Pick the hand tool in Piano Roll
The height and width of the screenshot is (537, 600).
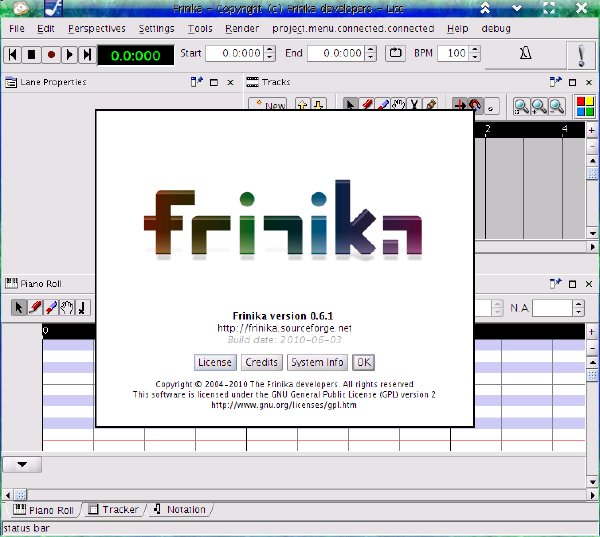[67, 307]
